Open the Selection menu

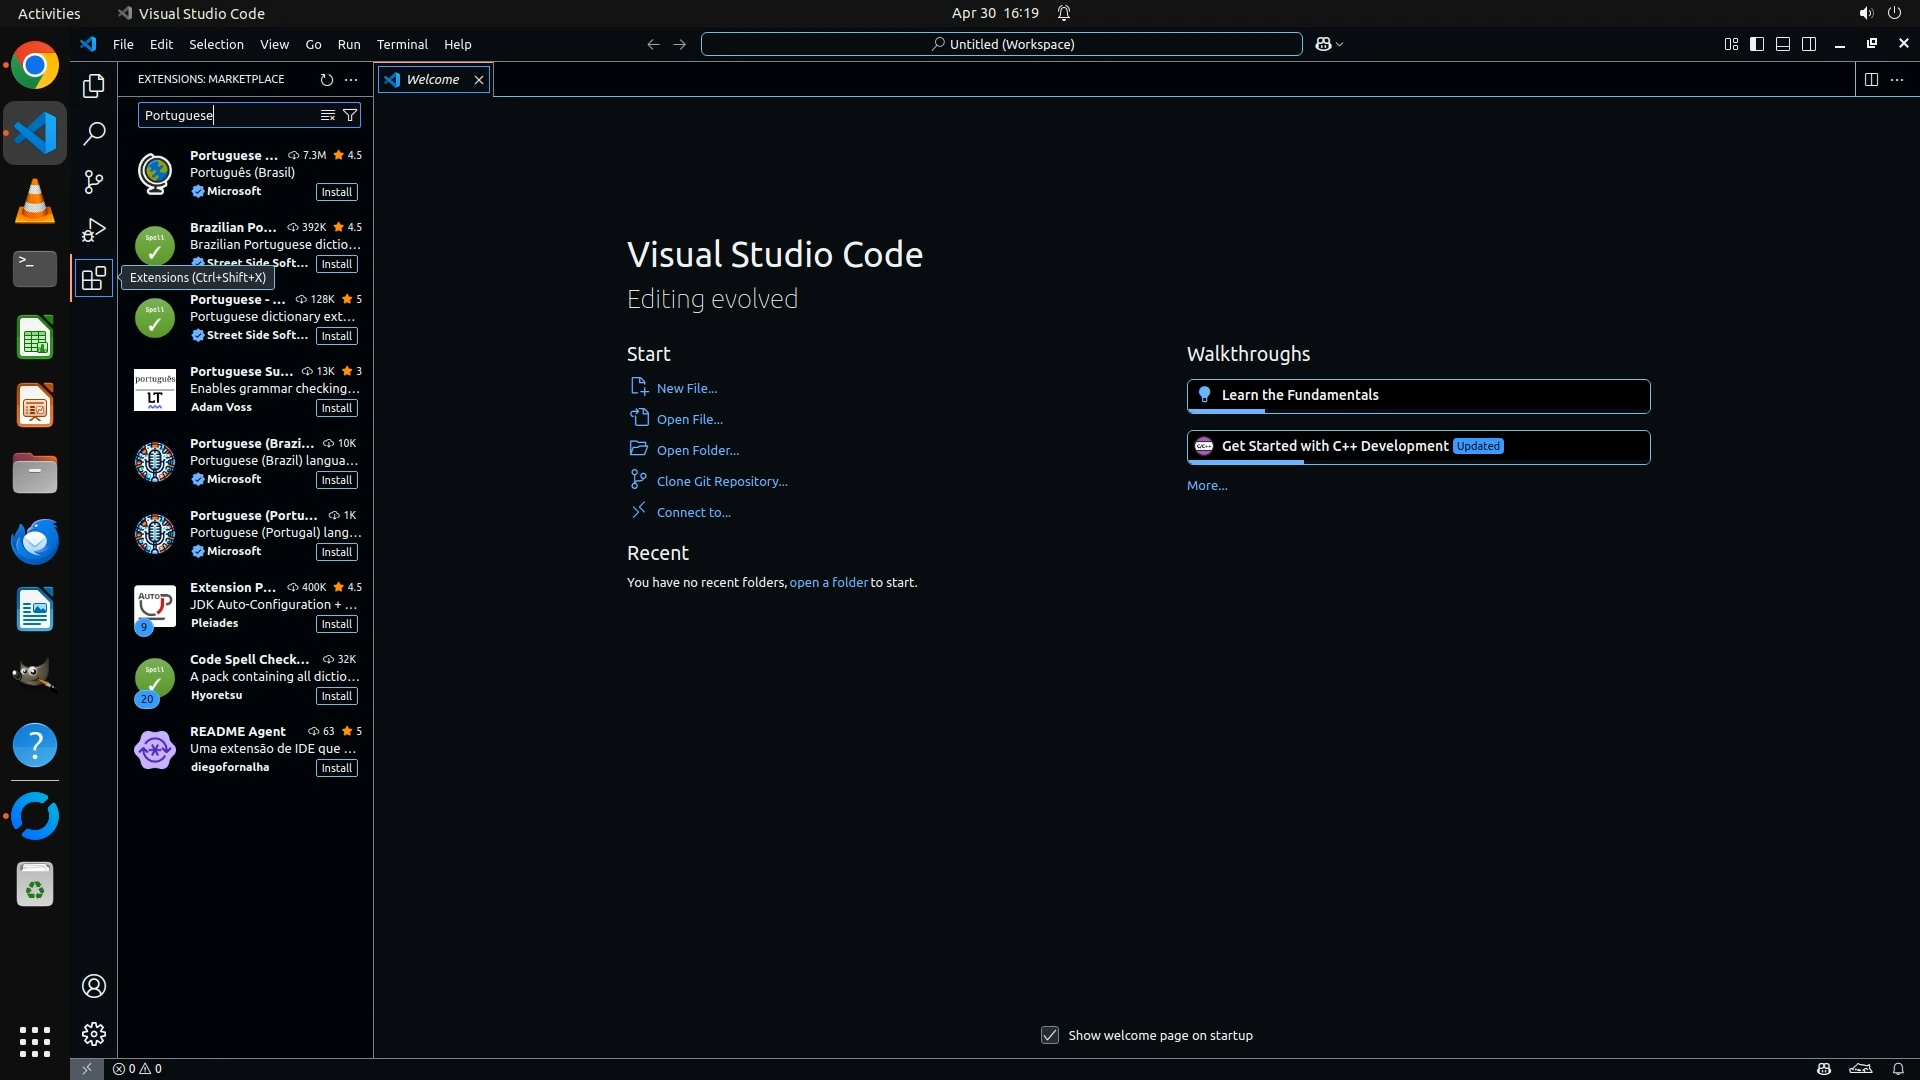pos(216,44)
